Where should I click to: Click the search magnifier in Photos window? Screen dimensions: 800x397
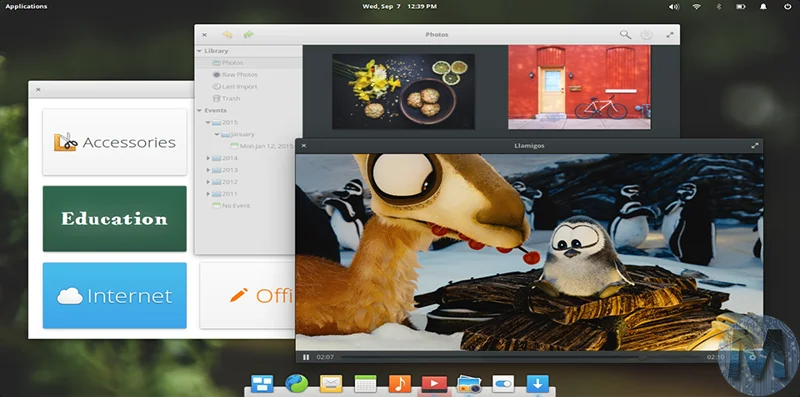click(625, 35)
